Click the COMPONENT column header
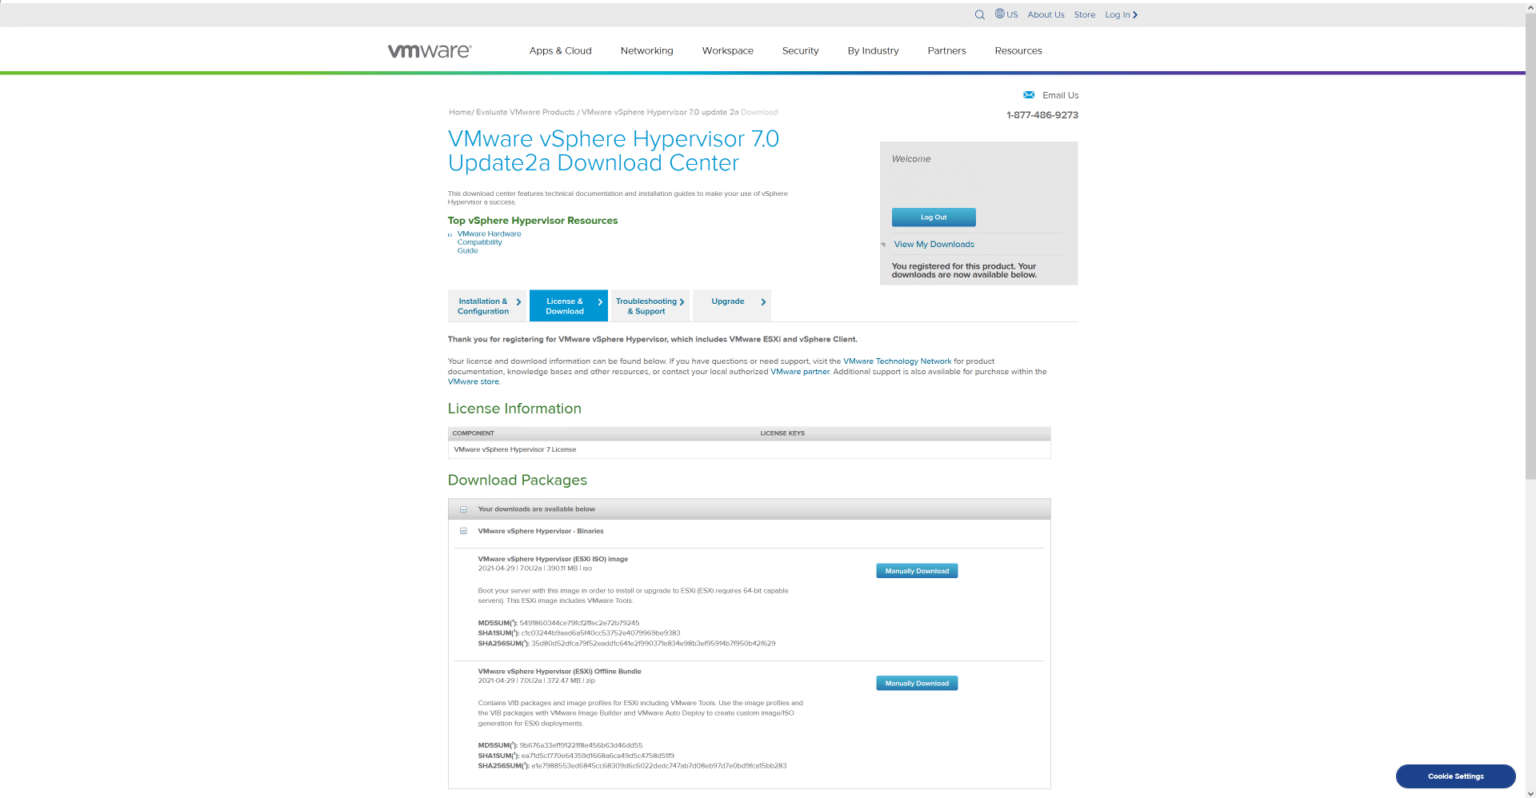This screenshot has width=1536, height=798. click(x=473, y=433)
